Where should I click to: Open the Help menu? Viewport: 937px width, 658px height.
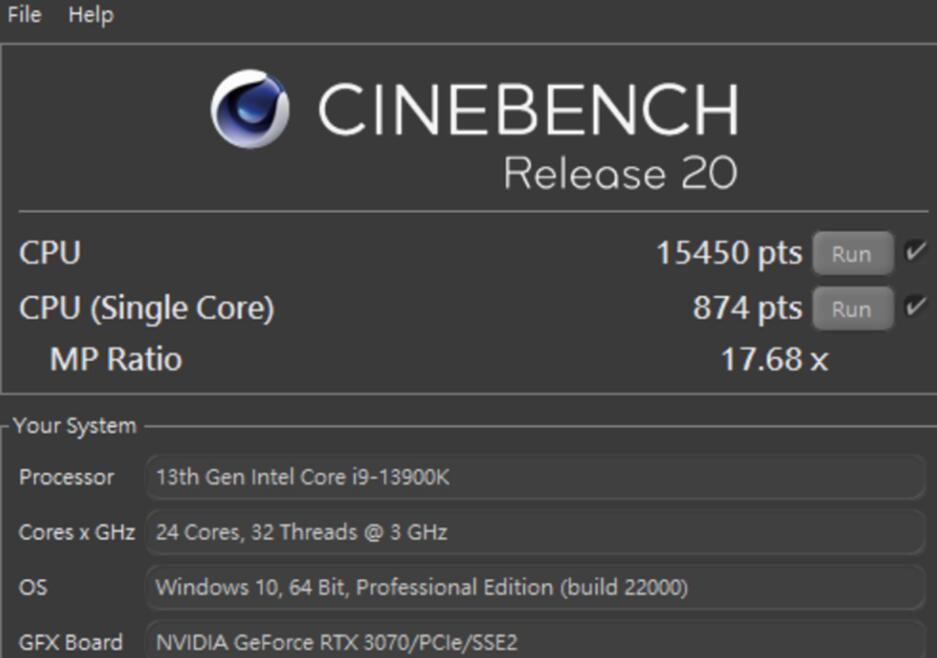click(x=90, y=15)
